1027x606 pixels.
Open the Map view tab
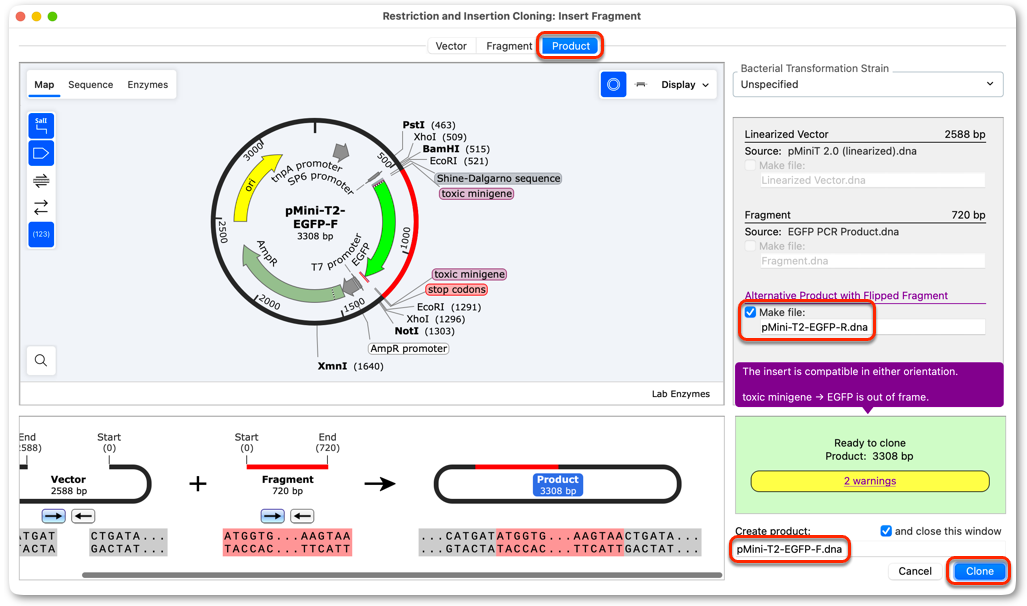(x=44, y=85)
